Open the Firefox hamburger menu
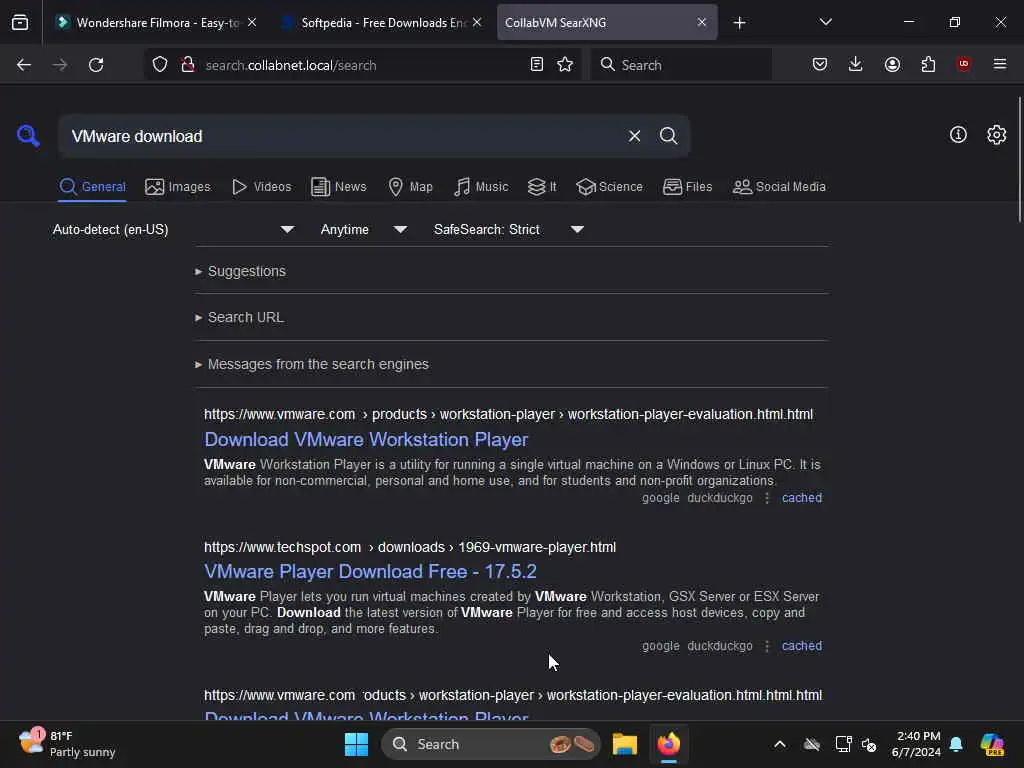The width and height of the screenshot is (1024, 768). pos(999,64)
